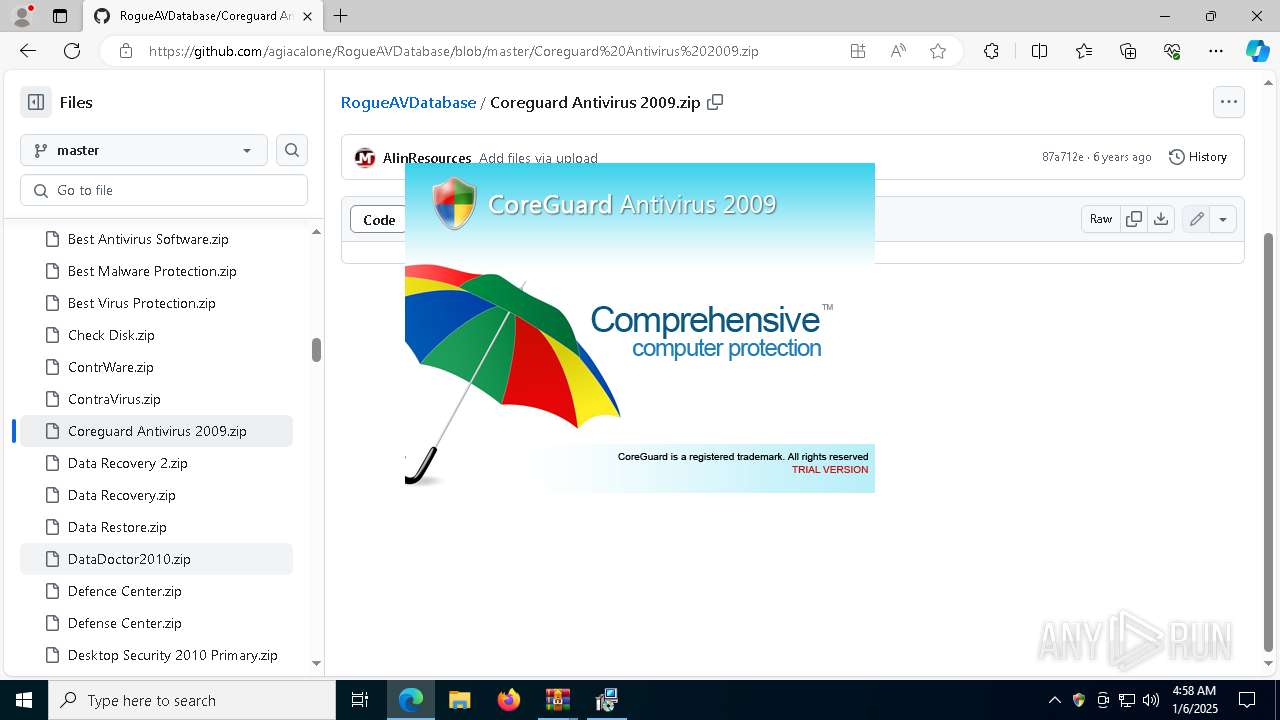Click the taskbar search box
Image resolution: width=1280 pixels, height=720 pixels.
pos(192,700)
